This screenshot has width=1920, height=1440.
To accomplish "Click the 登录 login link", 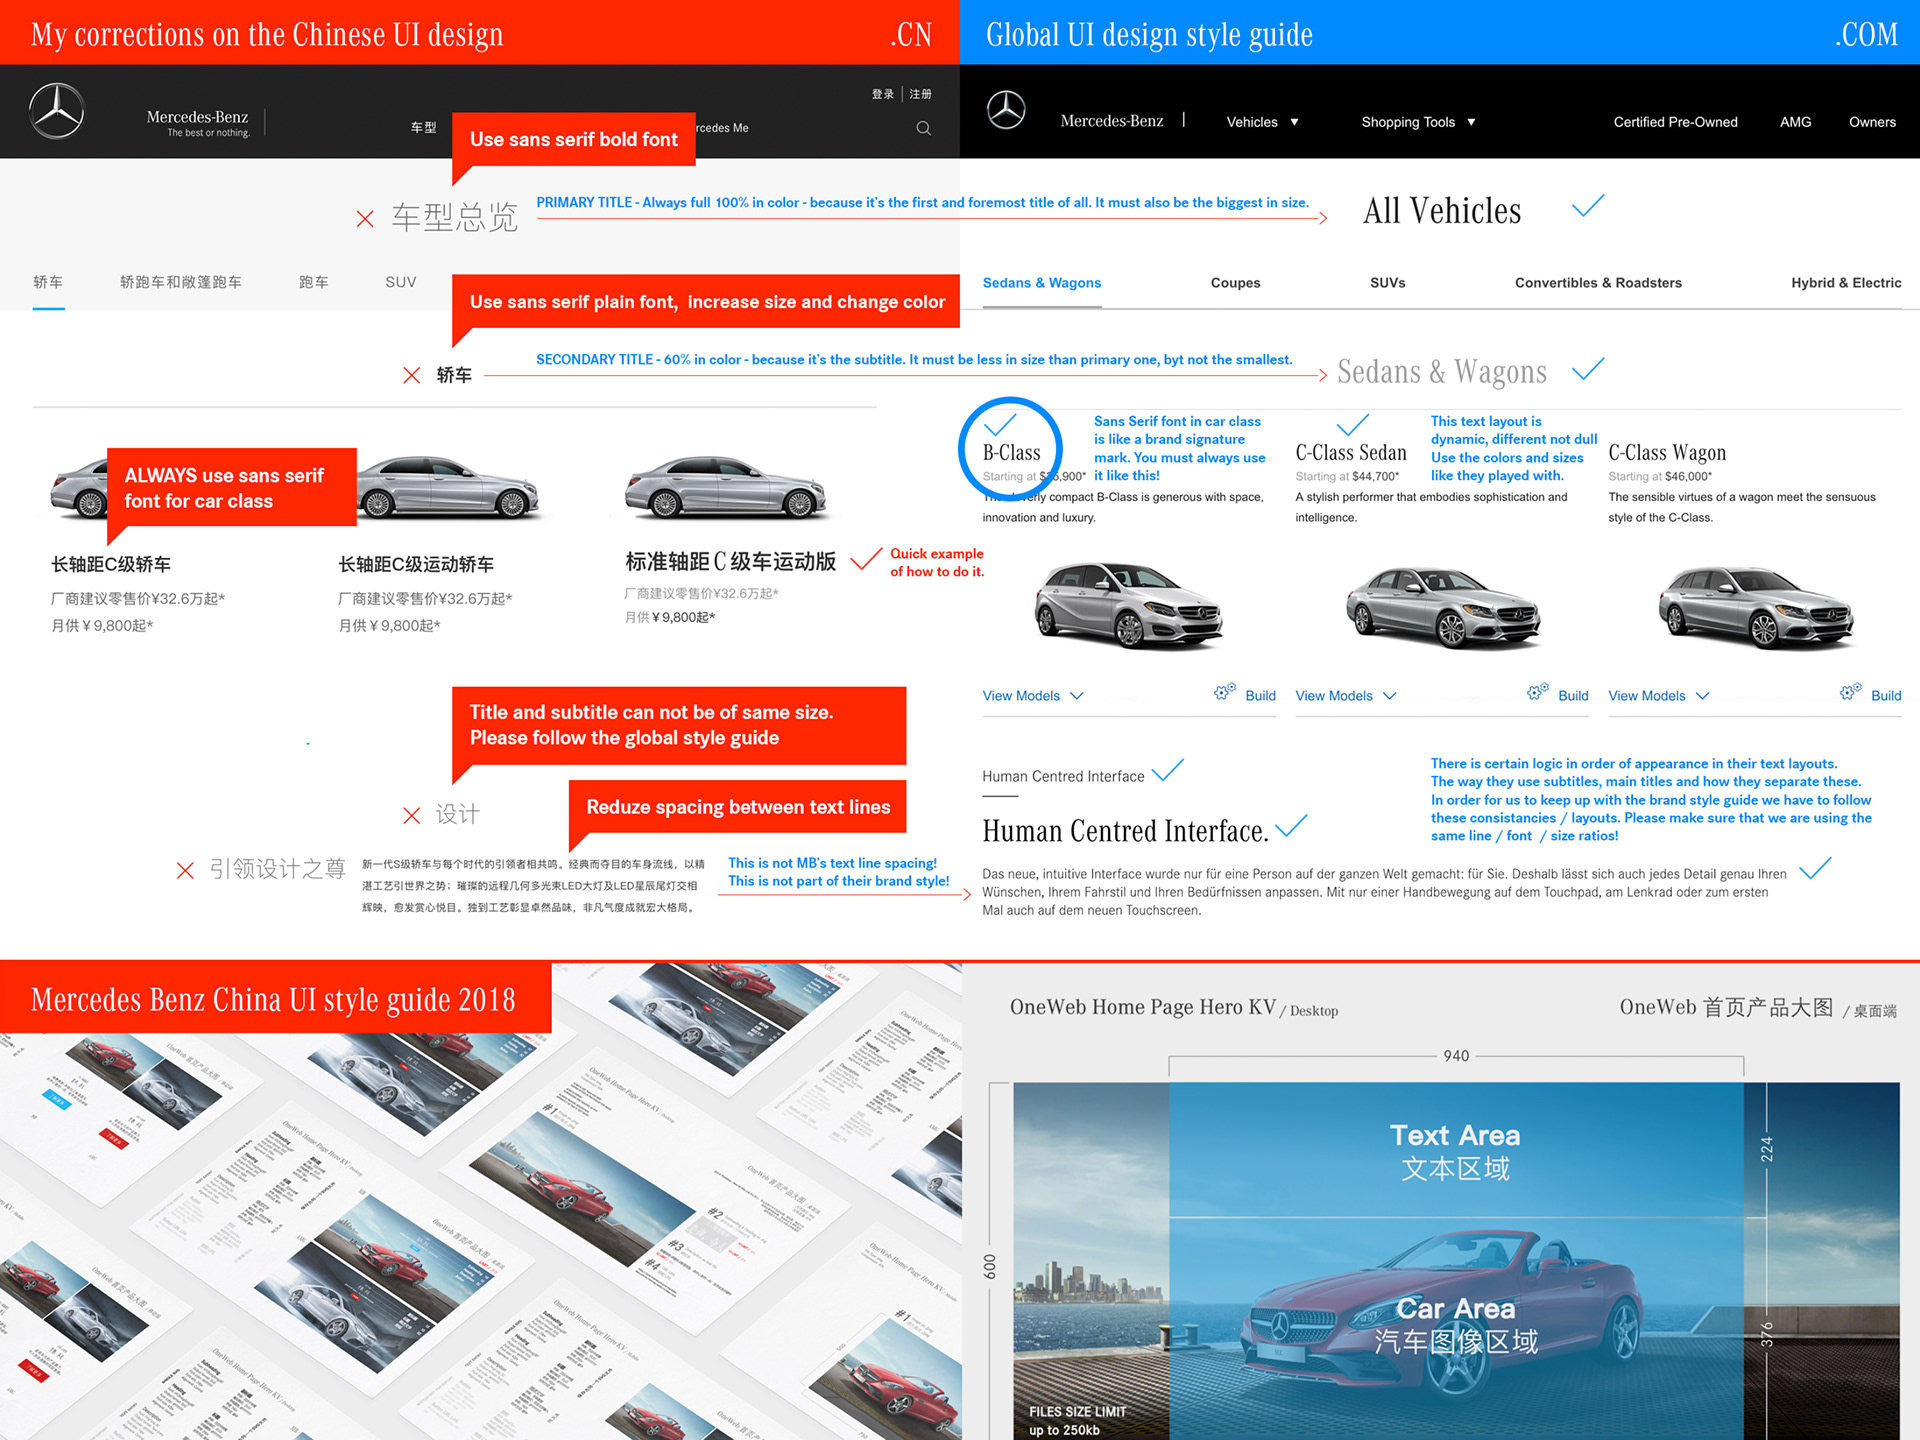I will (883, 94).
